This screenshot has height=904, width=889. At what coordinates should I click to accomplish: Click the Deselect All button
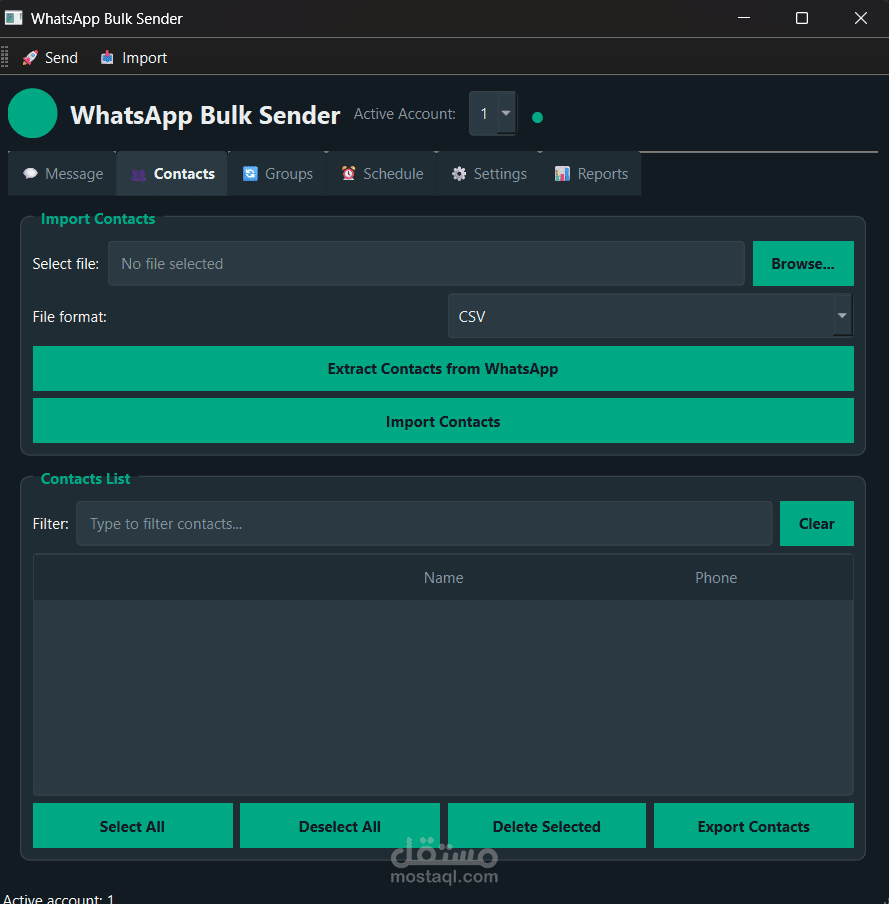pyautogui.click(x=340, y=826)
